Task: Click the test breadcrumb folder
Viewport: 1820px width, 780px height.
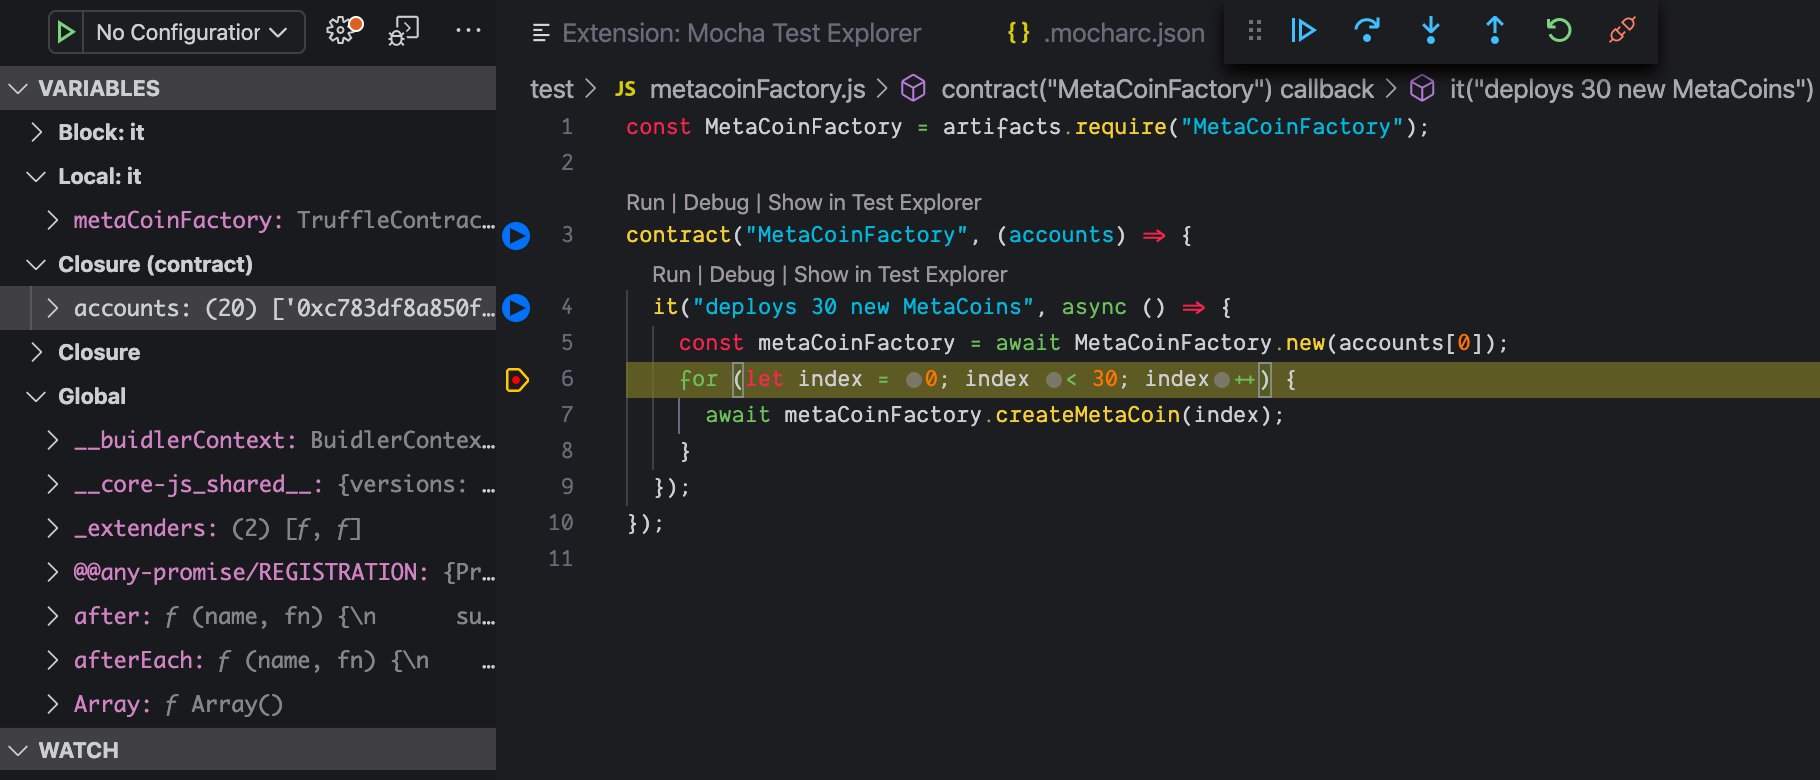Action: [x=552, y=89]
